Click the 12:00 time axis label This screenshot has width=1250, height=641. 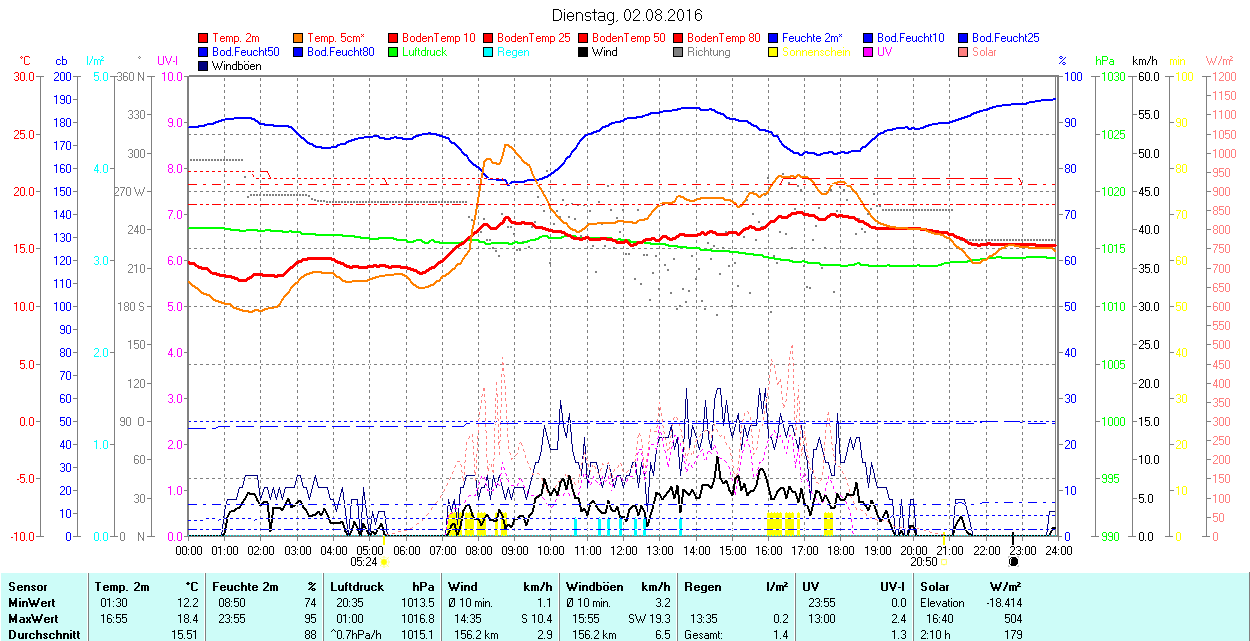(624, 550)
